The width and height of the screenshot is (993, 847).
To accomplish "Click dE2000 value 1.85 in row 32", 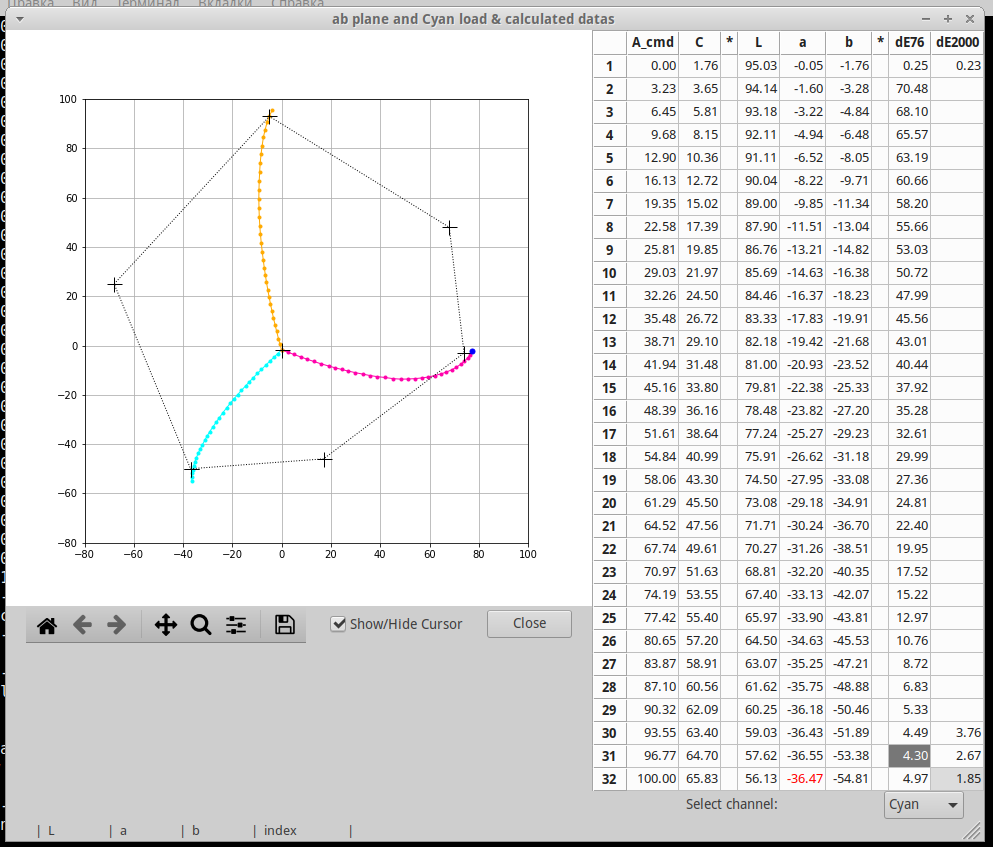I will tap(957, 779).
